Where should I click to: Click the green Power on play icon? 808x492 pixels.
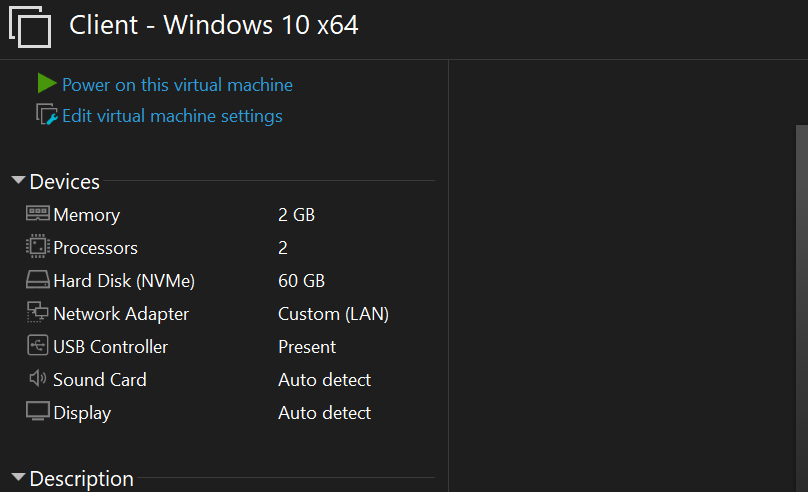pos(46,84)
